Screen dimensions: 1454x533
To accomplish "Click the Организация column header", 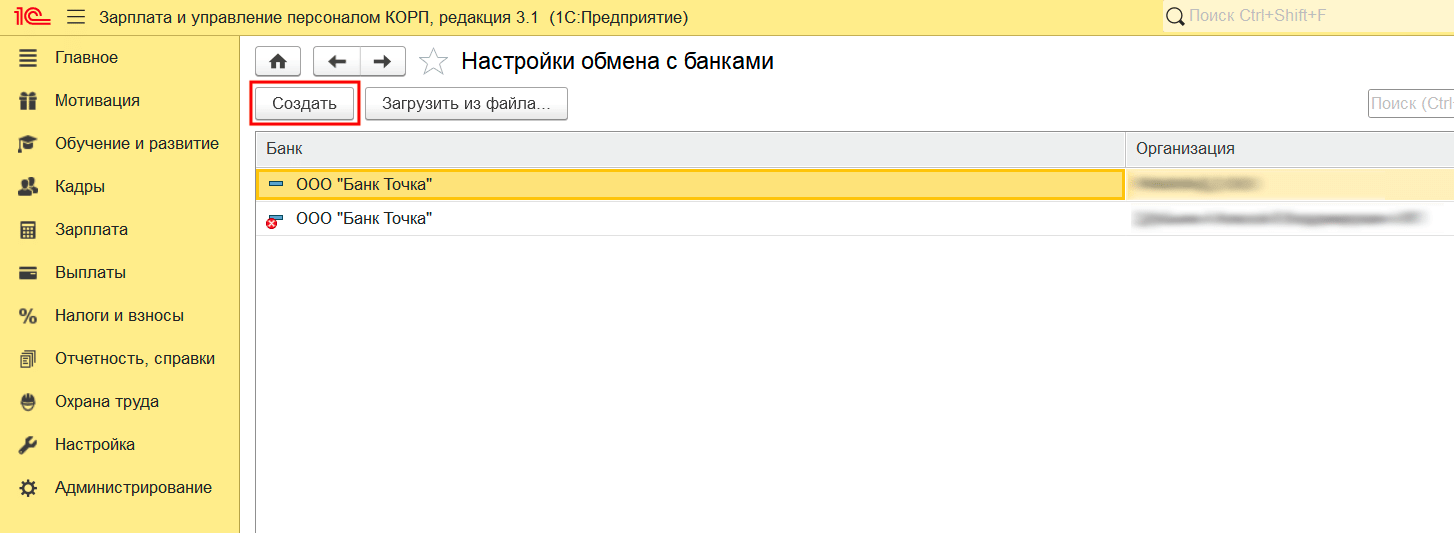I will [x=1288, y=149].
